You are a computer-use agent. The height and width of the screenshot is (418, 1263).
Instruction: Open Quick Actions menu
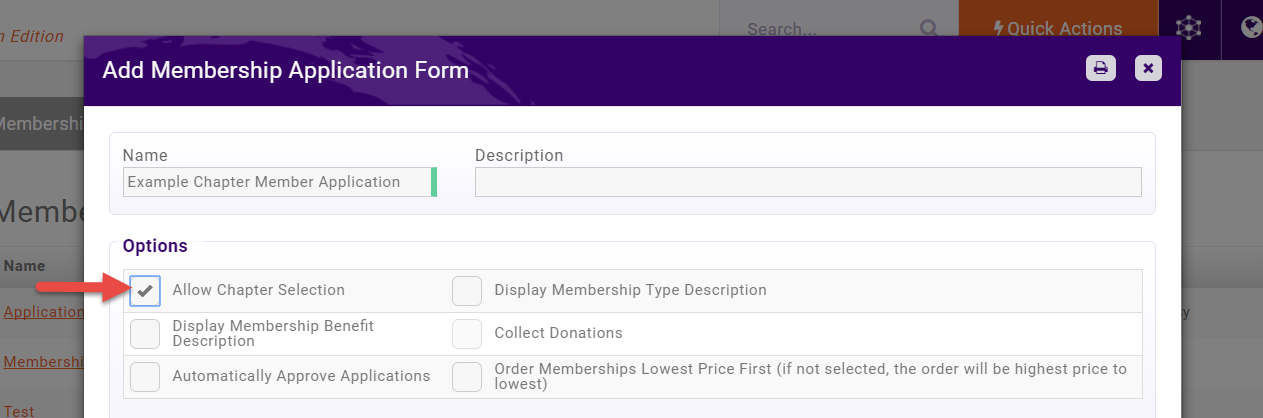coord(1058,28)
